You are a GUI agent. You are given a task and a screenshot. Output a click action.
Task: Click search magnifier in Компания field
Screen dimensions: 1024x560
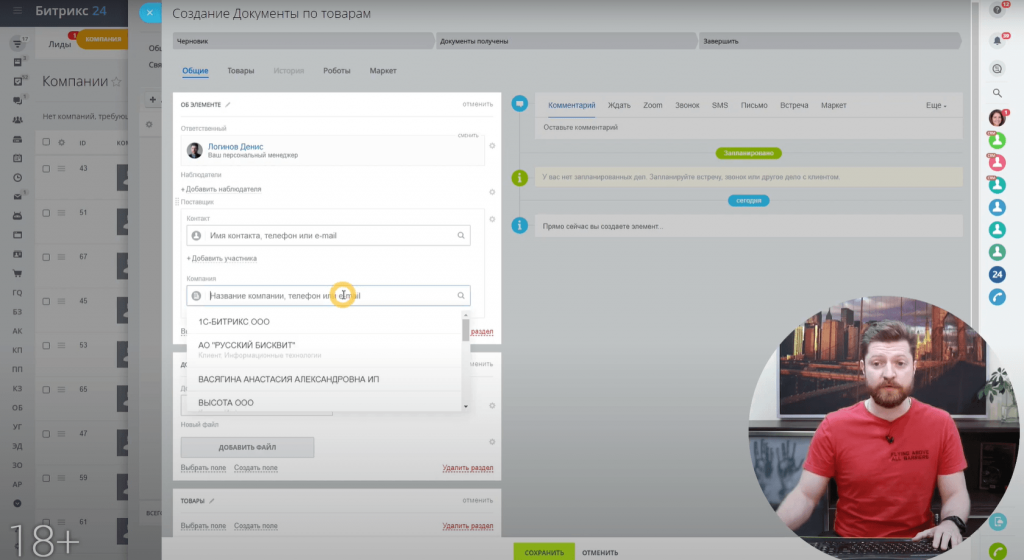[461, 296]
